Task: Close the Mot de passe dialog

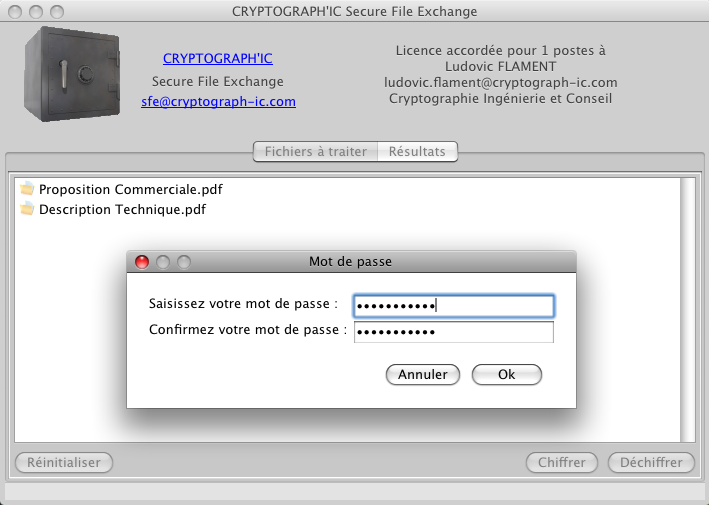Action: (142, 262)
